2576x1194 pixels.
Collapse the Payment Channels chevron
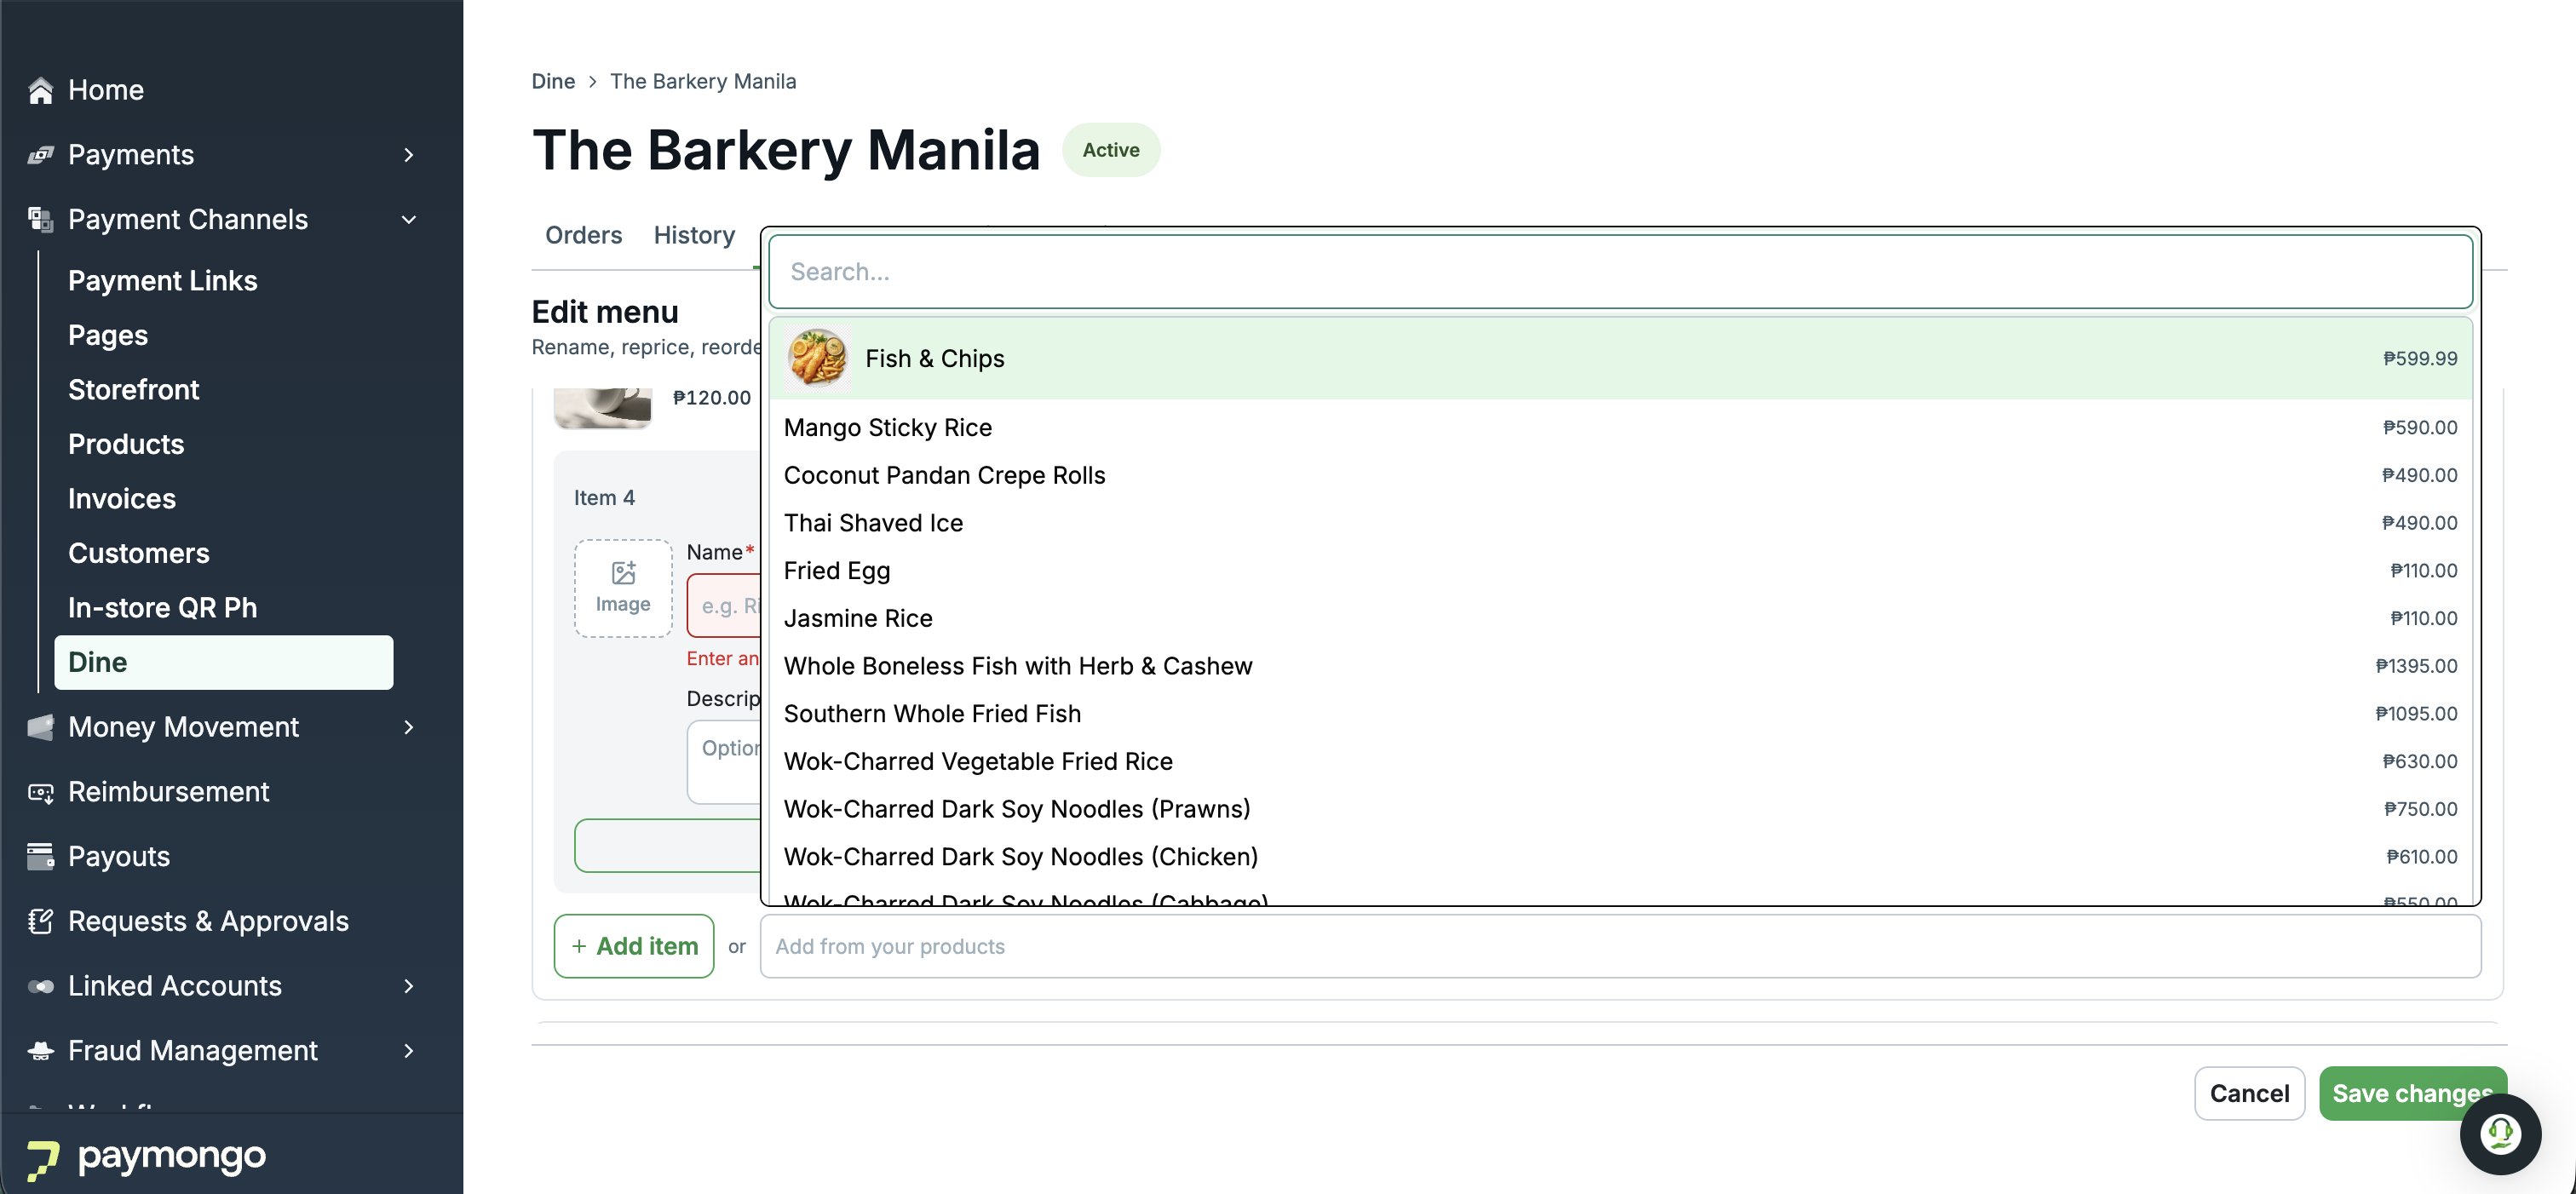(x=408, y=219)
